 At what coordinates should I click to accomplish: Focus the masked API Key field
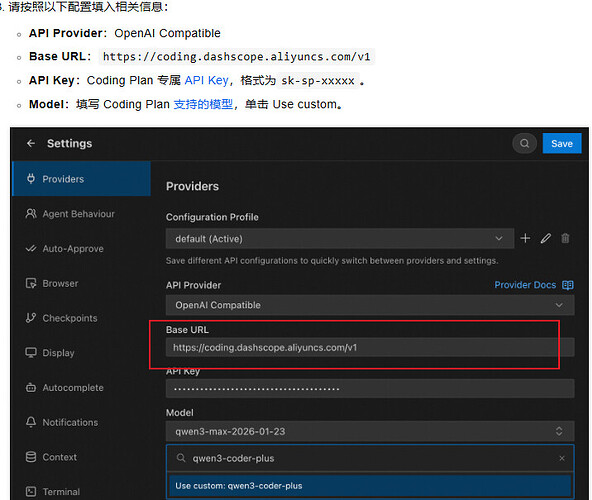(370, 389)
